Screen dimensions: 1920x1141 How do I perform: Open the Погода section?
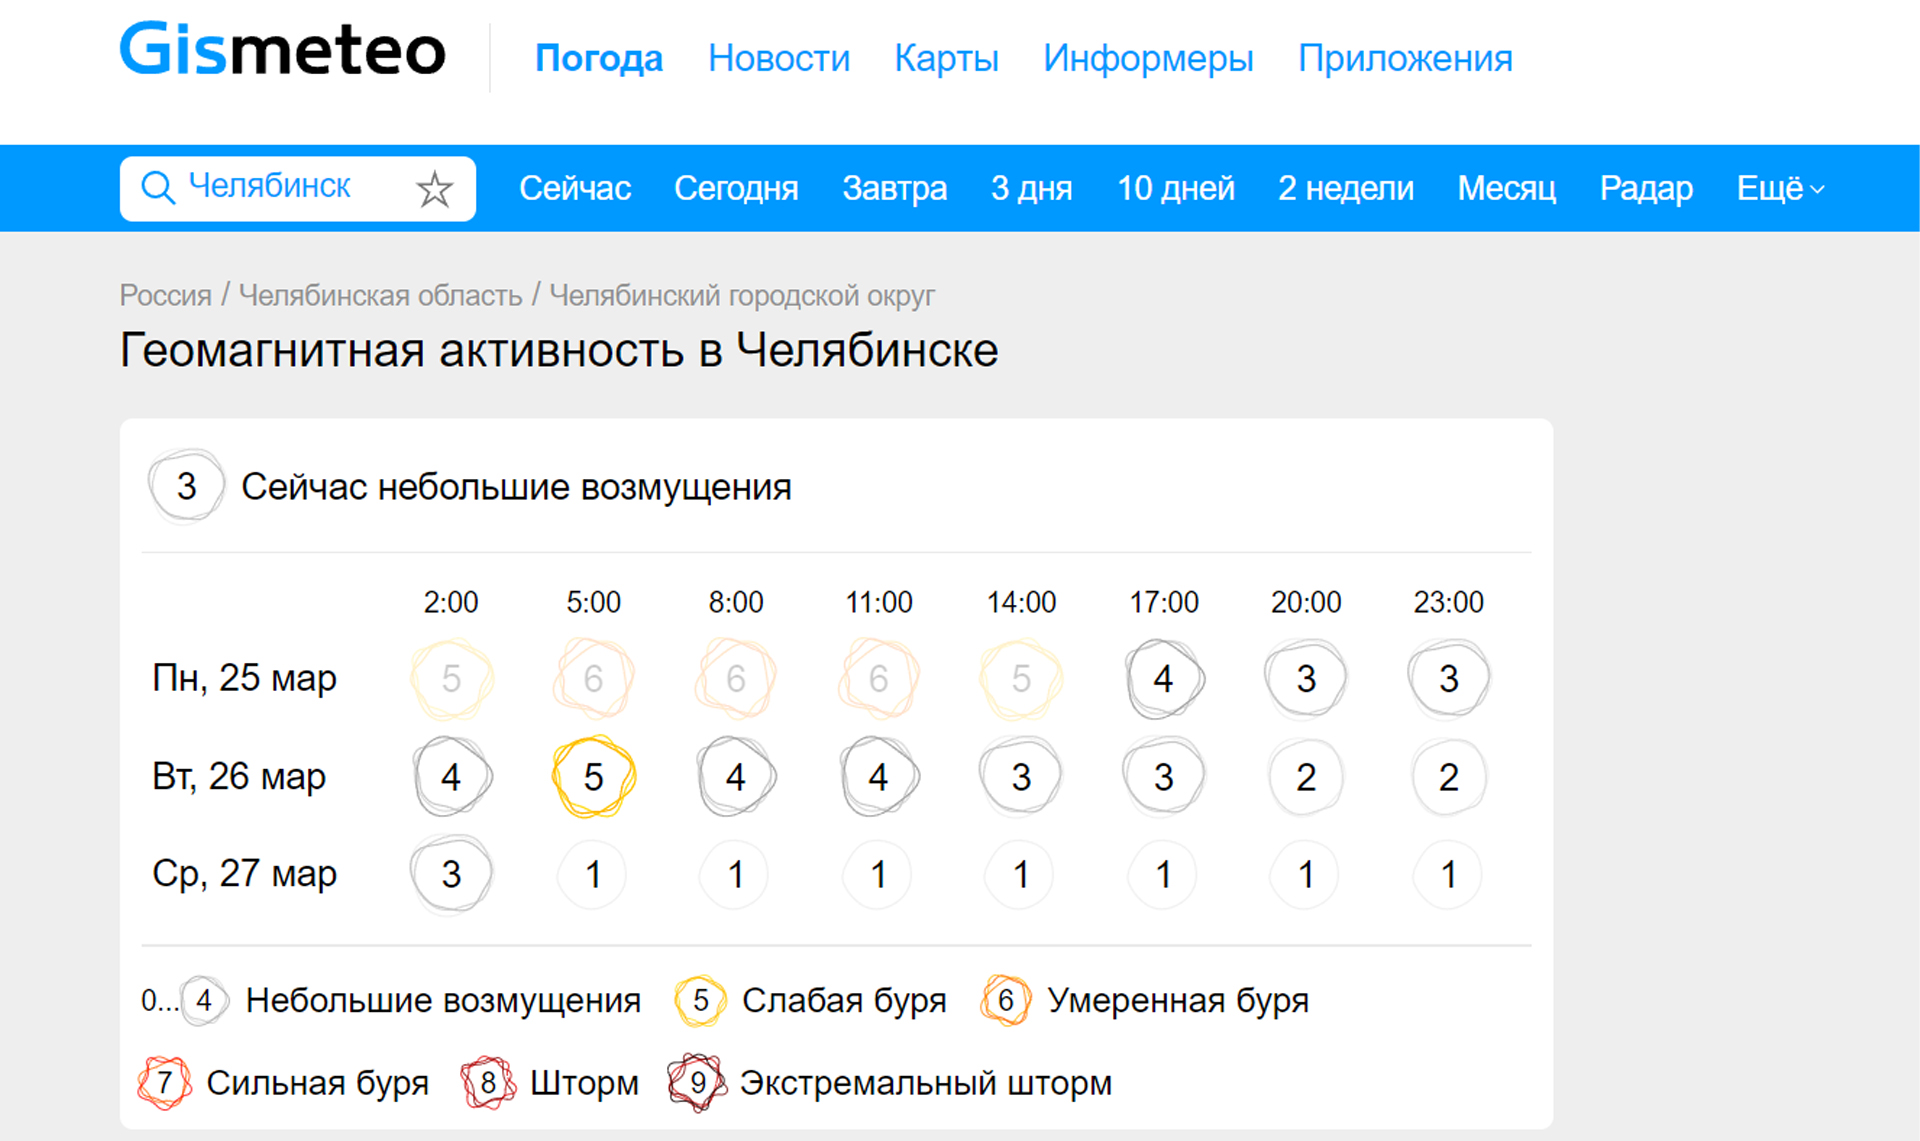click(599, 58)
